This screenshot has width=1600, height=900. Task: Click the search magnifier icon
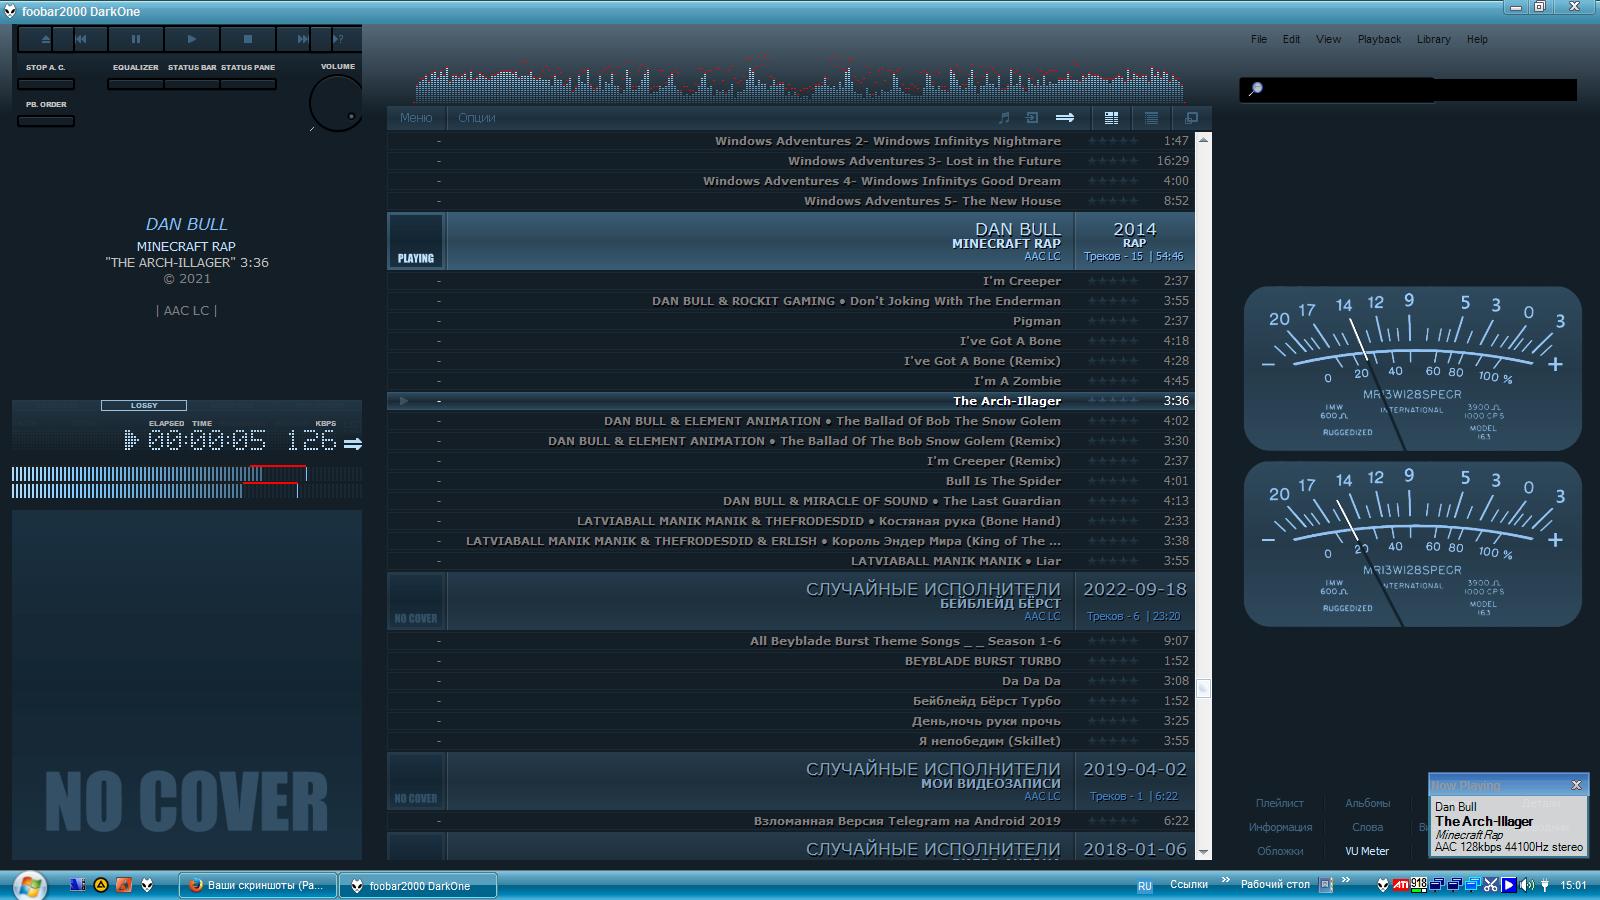pos(1256,89)
